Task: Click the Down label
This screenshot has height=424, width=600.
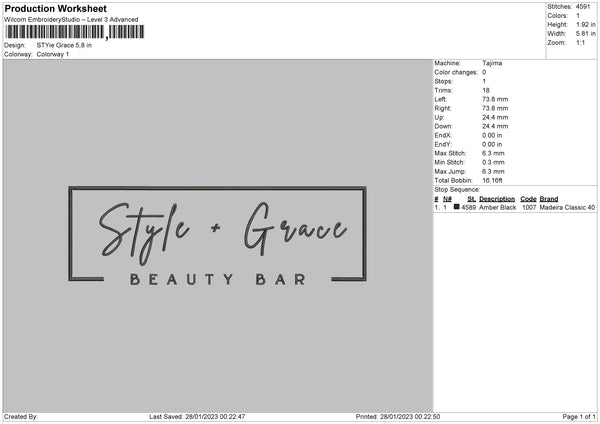Action: (x=443, y=126)
